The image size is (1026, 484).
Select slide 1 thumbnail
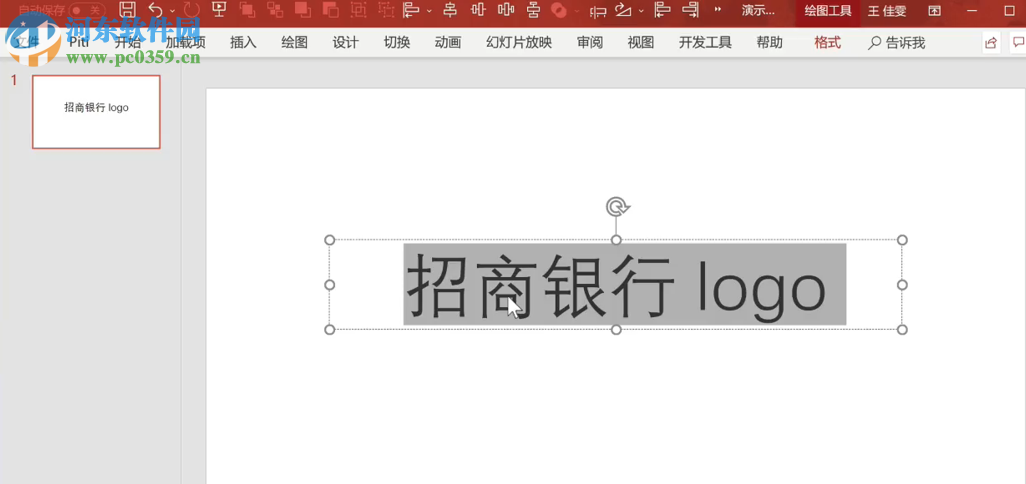pos(96,112)
